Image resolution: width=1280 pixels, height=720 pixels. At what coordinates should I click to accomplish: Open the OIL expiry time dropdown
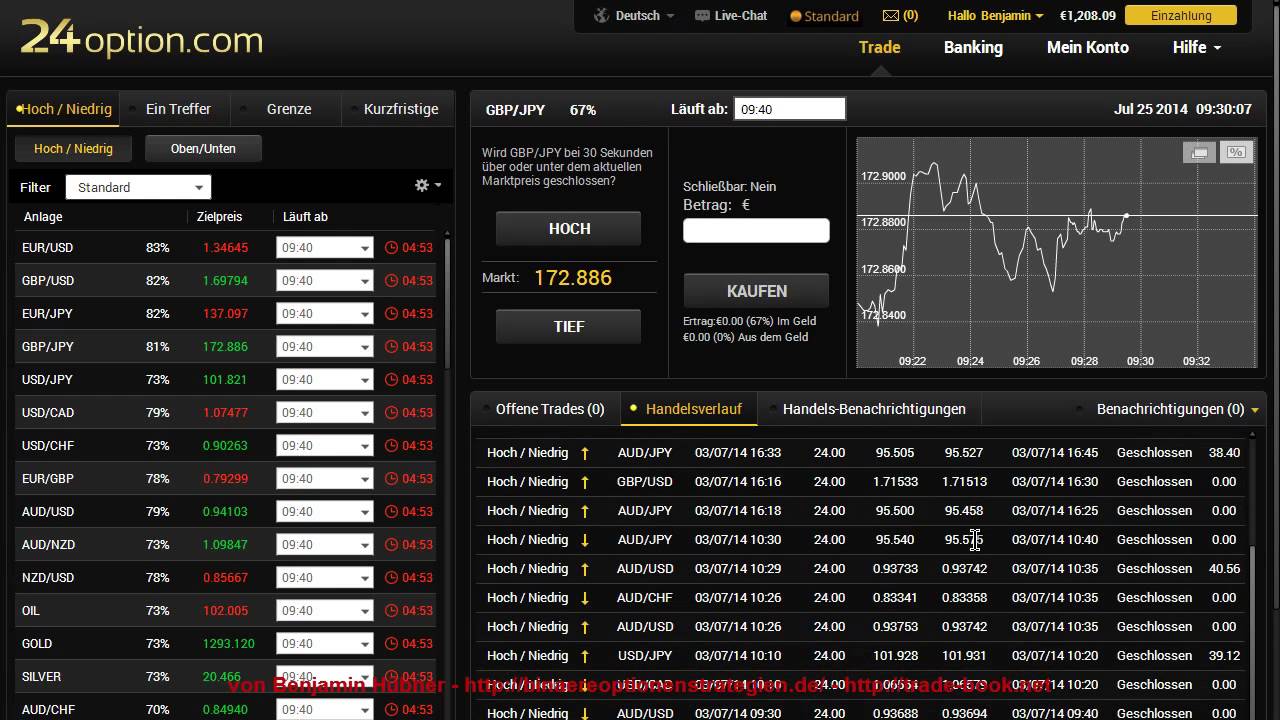pyautogui.click(x=325, y=611)
